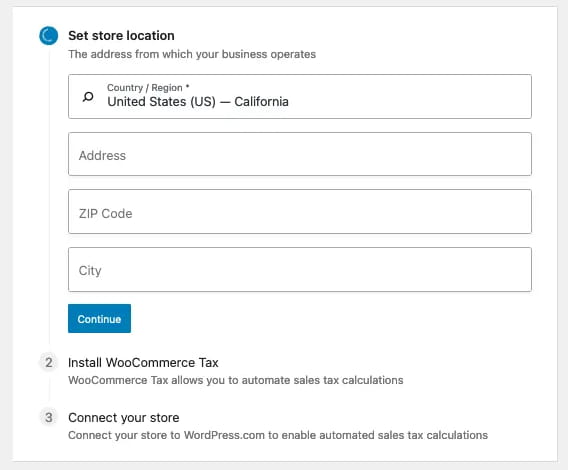
Task: Click the Country / Region field label
Action: (x=145, y=88)
